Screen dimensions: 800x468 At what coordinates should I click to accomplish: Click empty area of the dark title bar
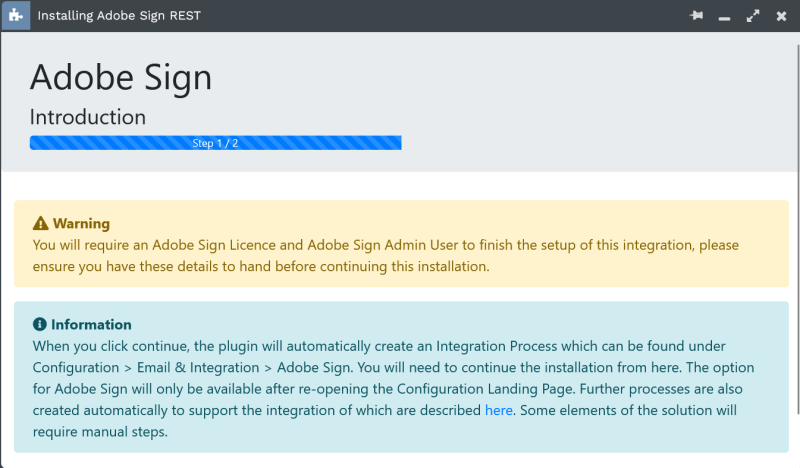coord(450,16)
